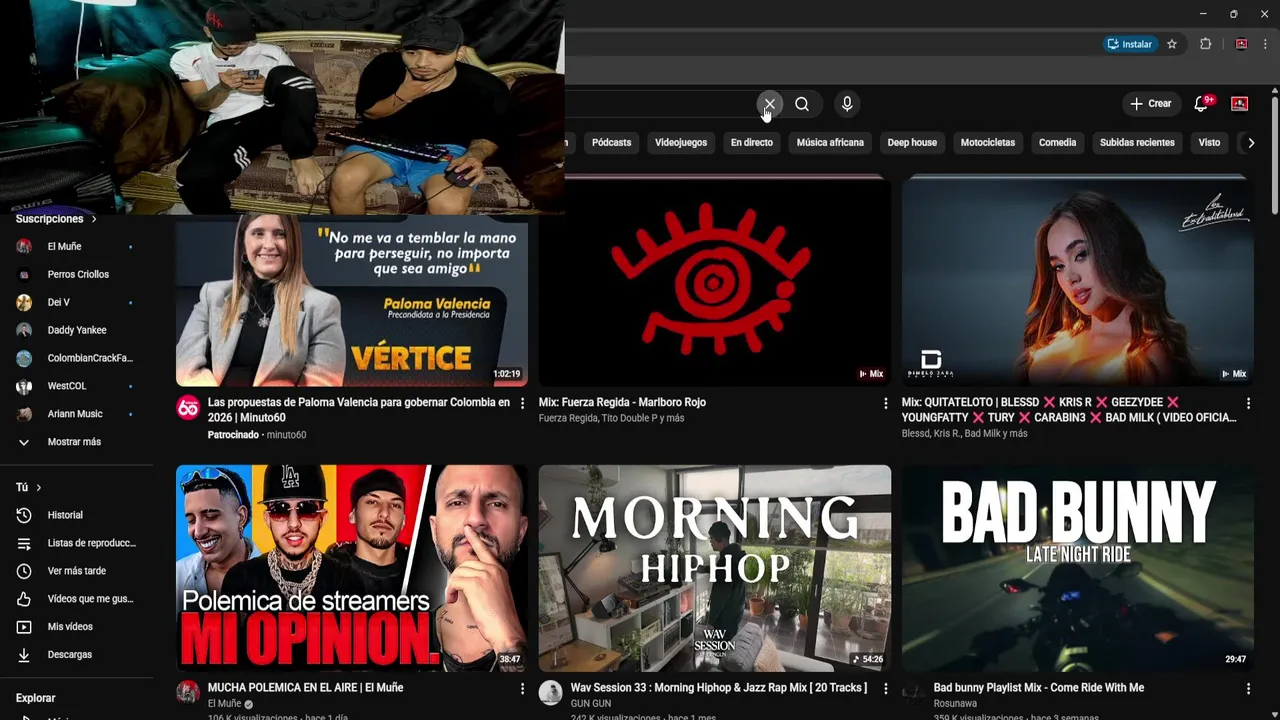Click the Instalar app button
The image size is (1280, 720).
coord(1129,44)
